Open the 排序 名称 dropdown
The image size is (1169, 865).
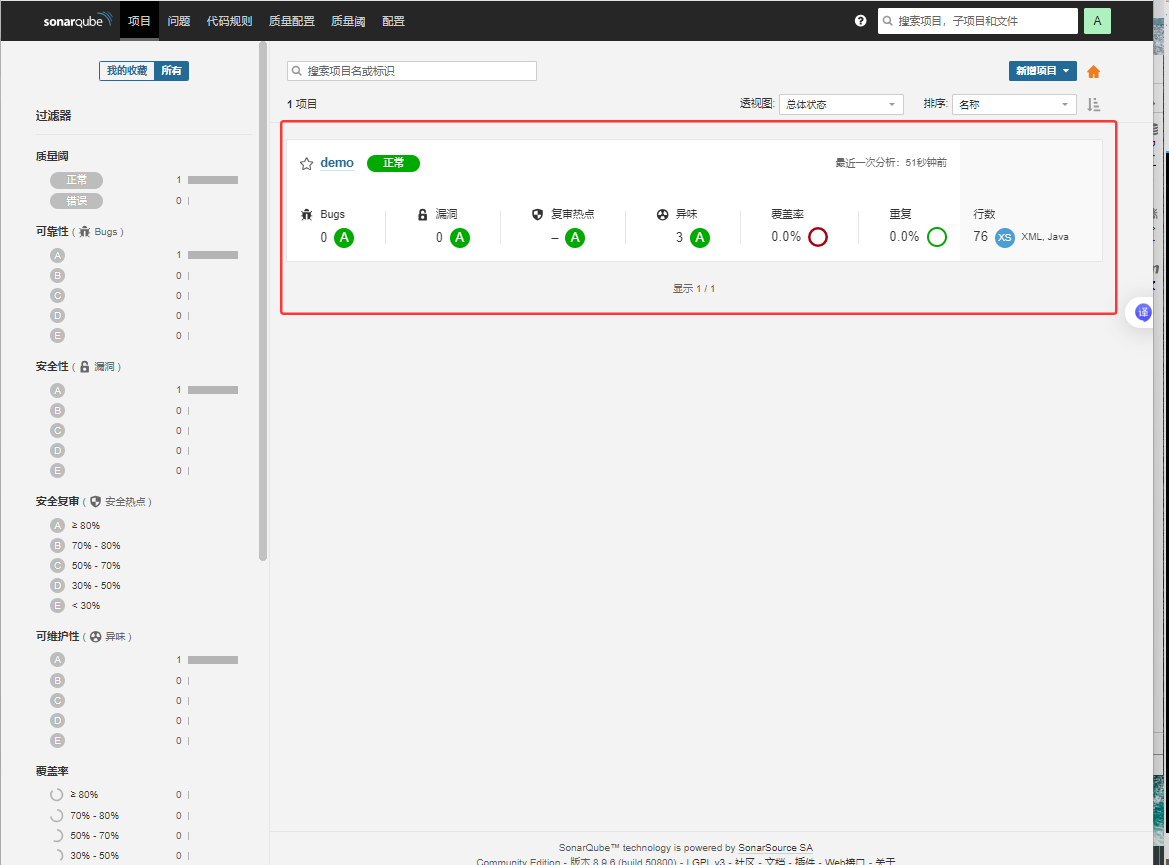[1014, 104]
